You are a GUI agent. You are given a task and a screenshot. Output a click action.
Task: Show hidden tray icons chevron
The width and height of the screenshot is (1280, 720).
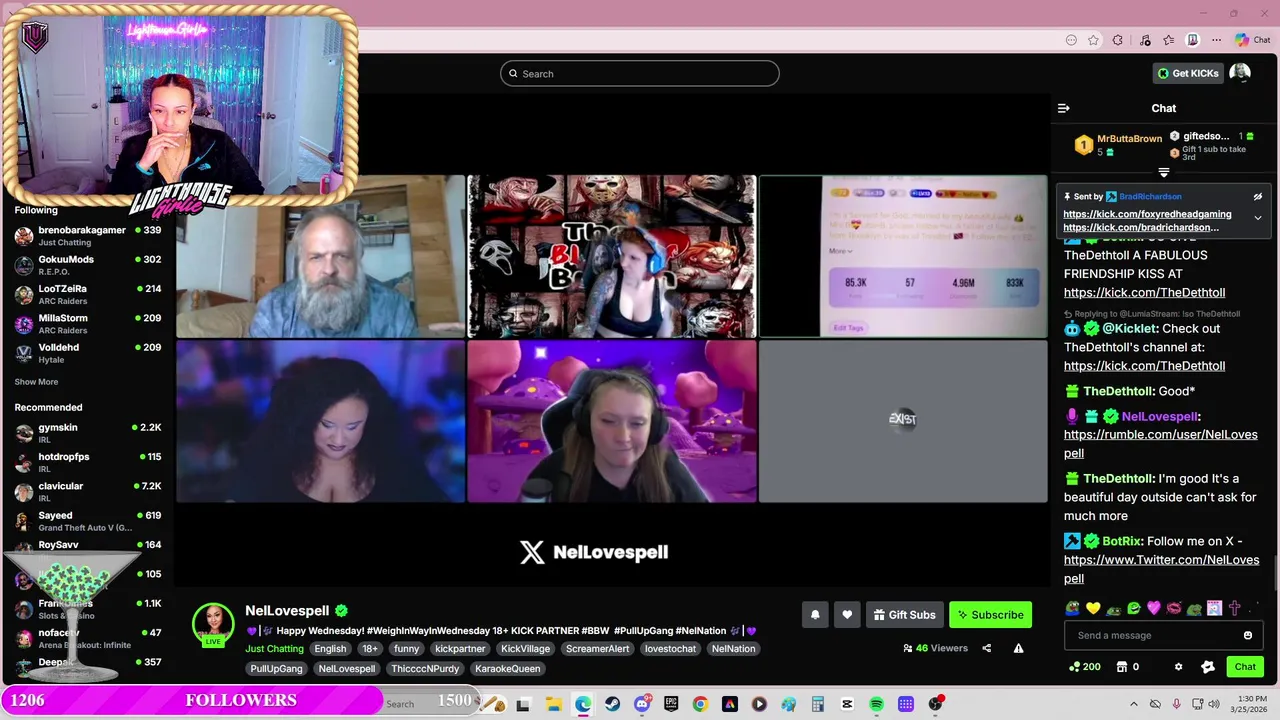pos(1133,704)
